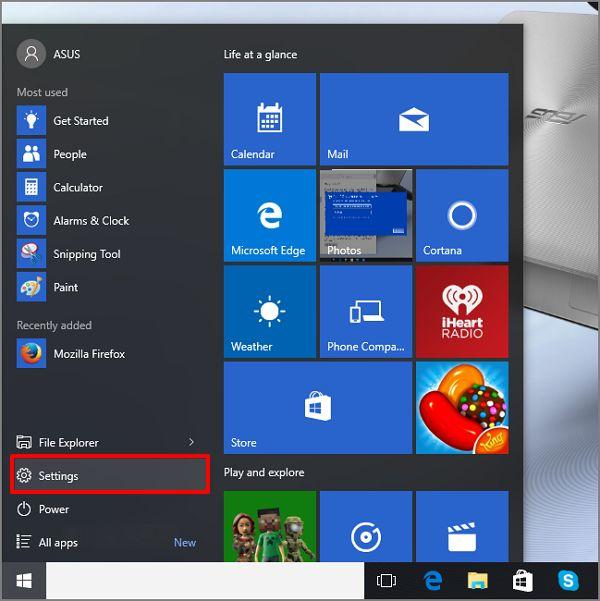Open File Explorer from the taskbar

pyautogui.click(x=478, y=580)
